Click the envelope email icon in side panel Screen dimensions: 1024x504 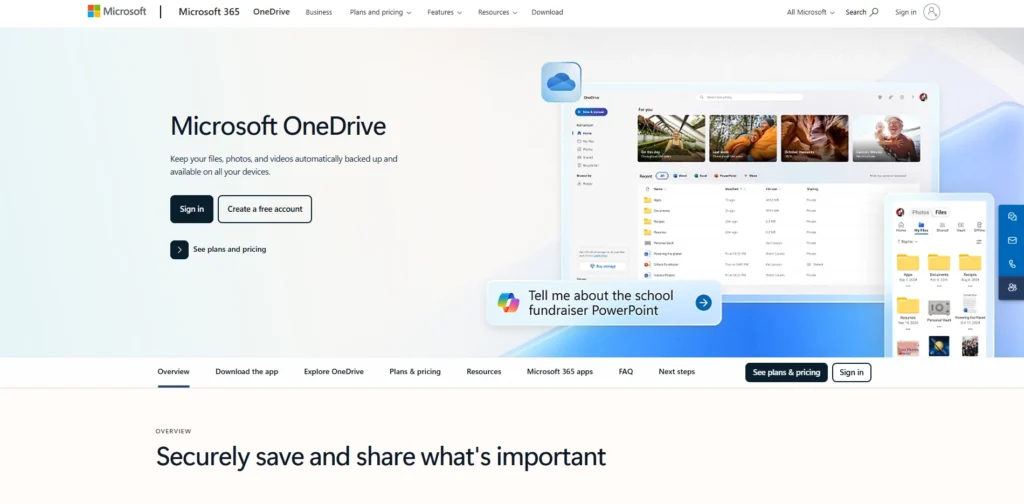(x=1012, y=240)
